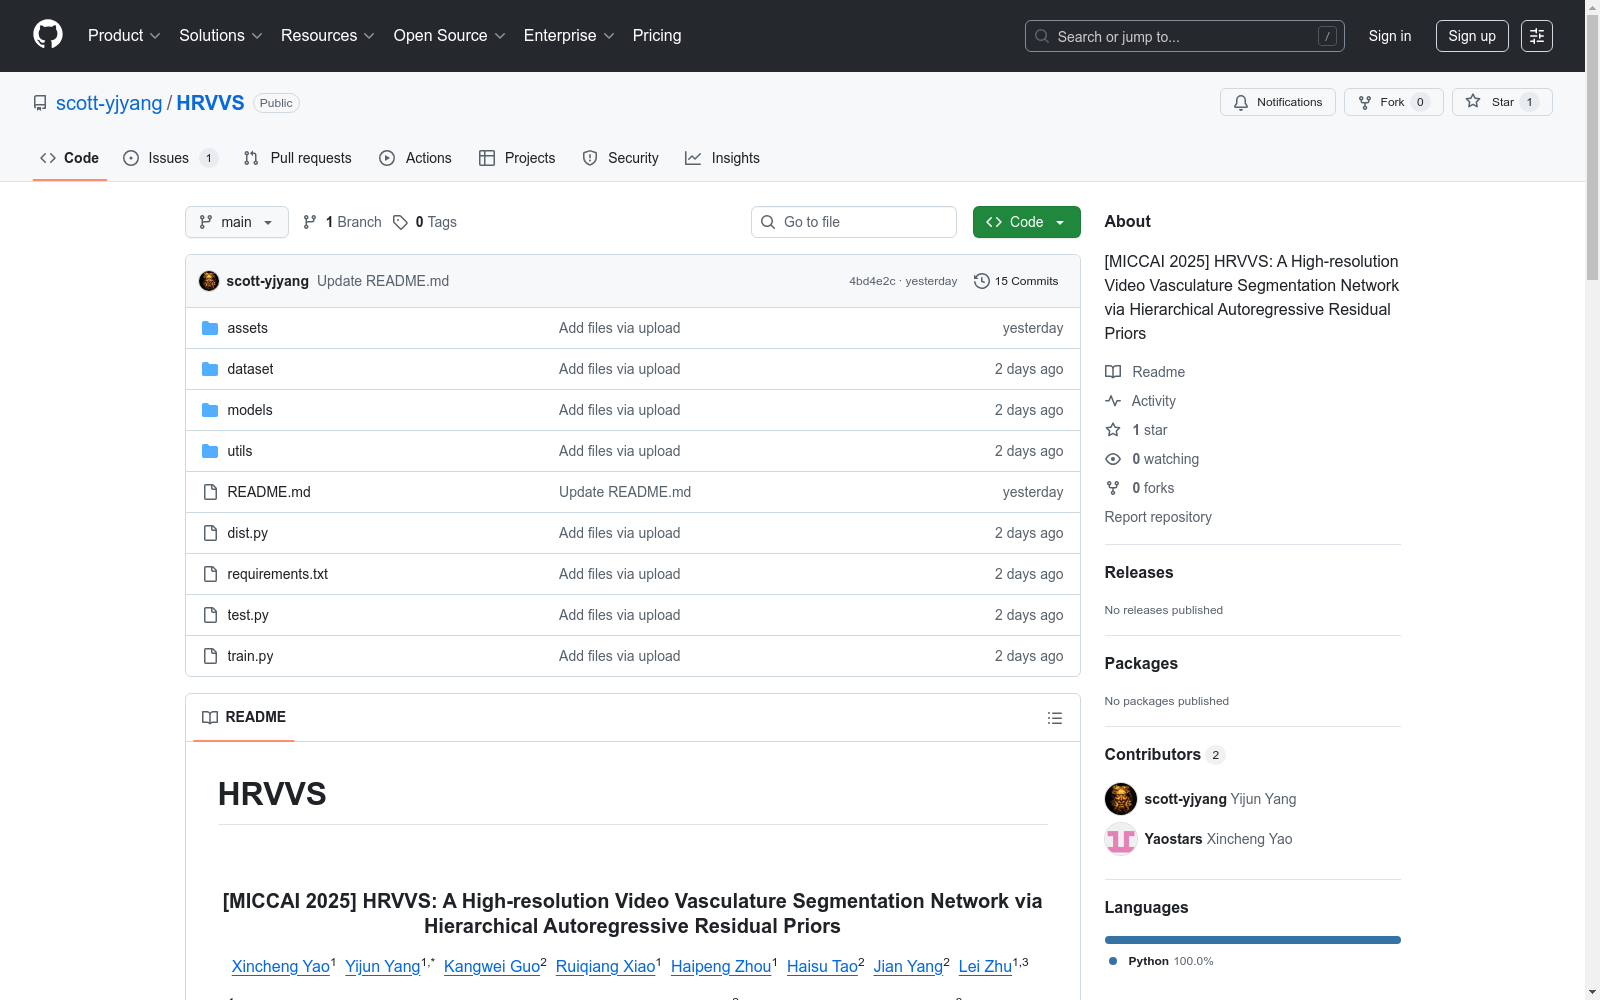Expand the Solutions menu
The width and height of the screenshot is (1600, 1000).
(x=221, y=35)
